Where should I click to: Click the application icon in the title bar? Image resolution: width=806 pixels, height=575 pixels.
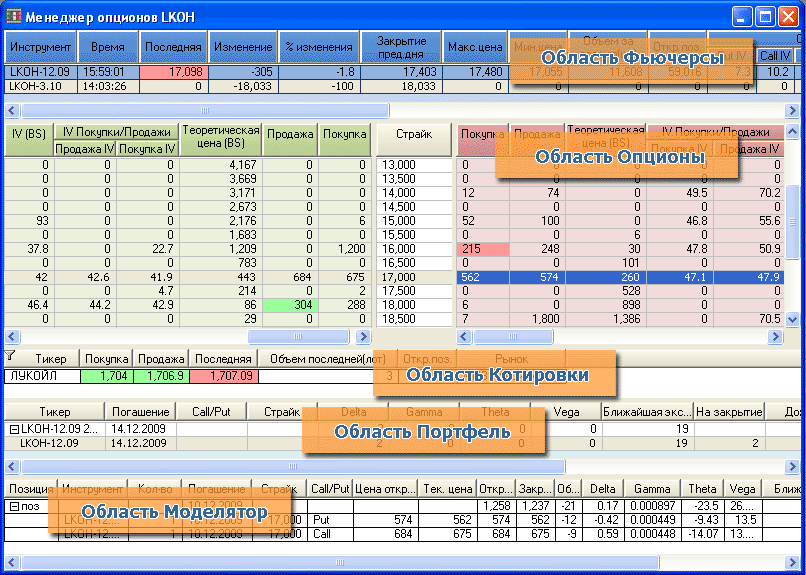(x=14, y=16)
